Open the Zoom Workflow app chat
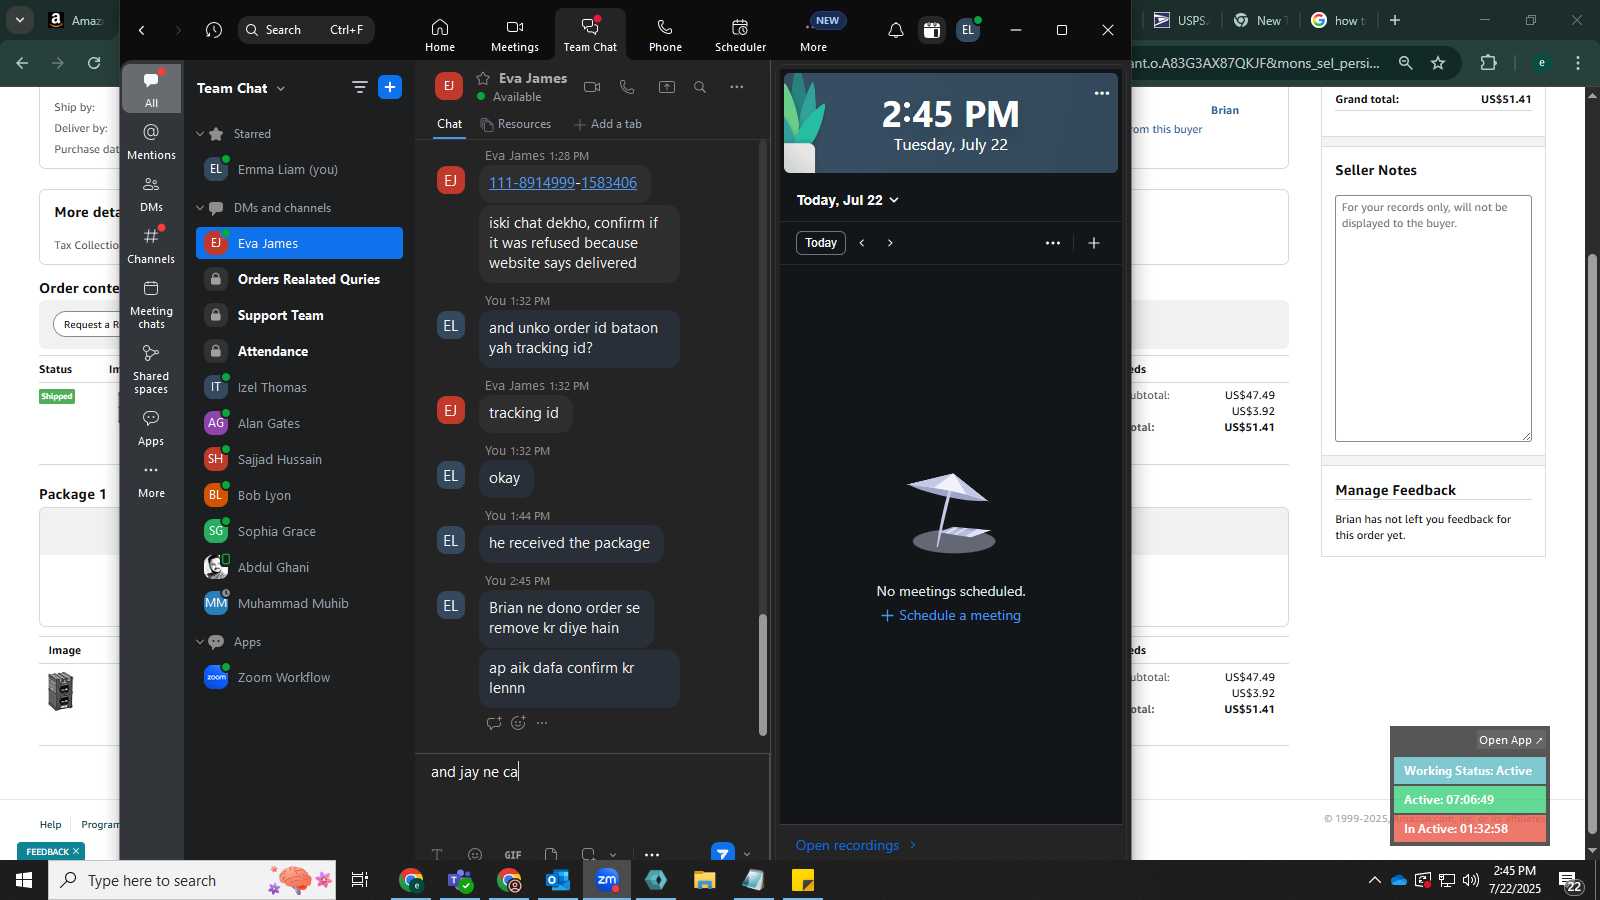Image resolution: width=1600 pixels, height=900 pixels. (x=299, y=677)
